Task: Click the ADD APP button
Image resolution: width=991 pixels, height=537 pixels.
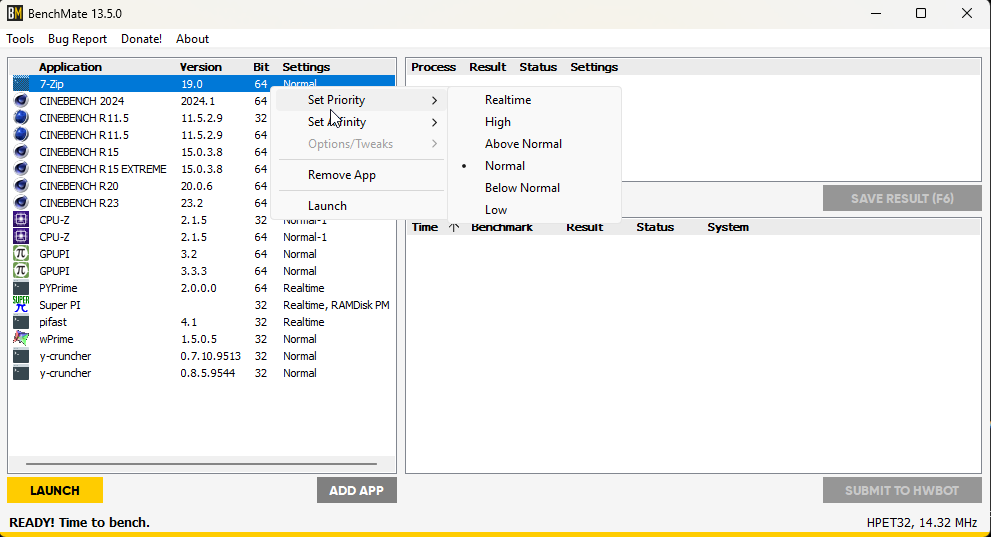Action: [x=356, y=490]
